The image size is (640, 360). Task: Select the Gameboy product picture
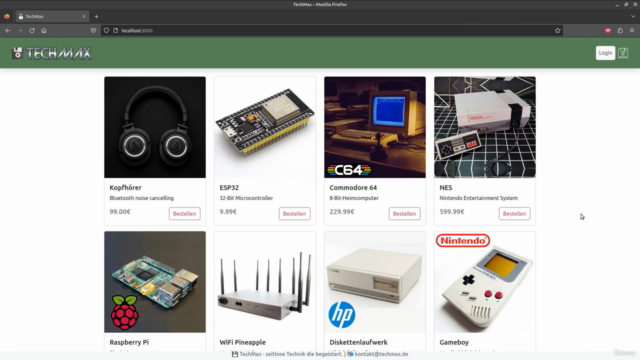pos(485,282)
